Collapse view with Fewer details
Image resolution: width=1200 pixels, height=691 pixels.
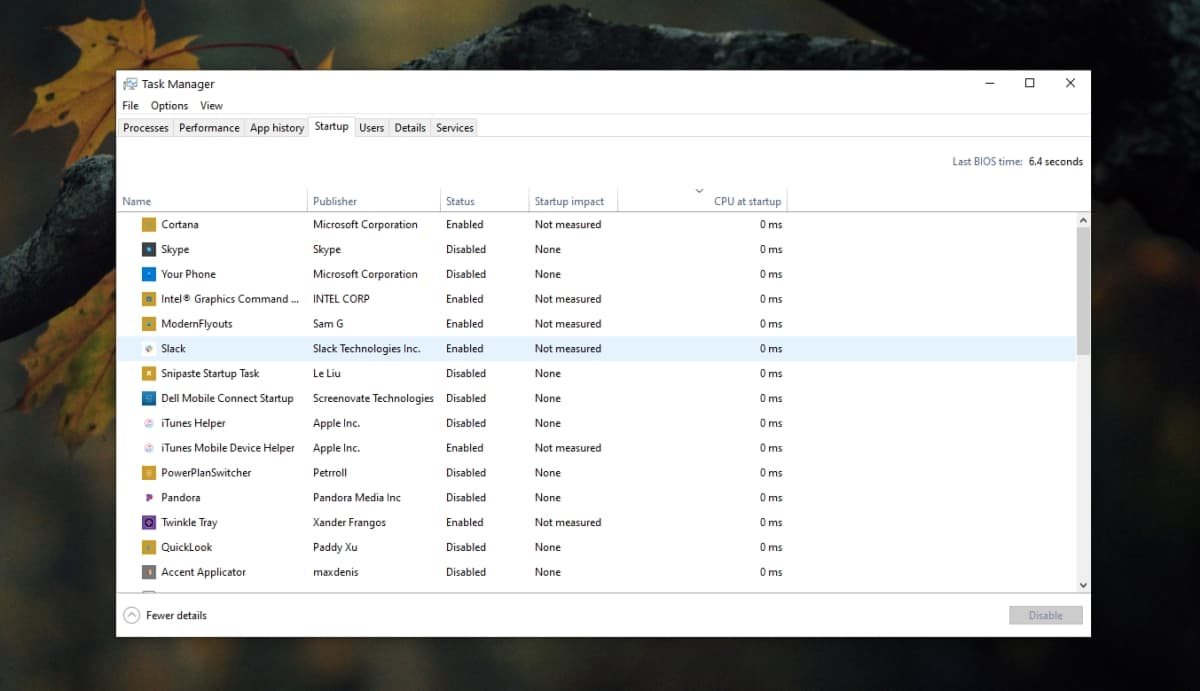tap(165, 615)
